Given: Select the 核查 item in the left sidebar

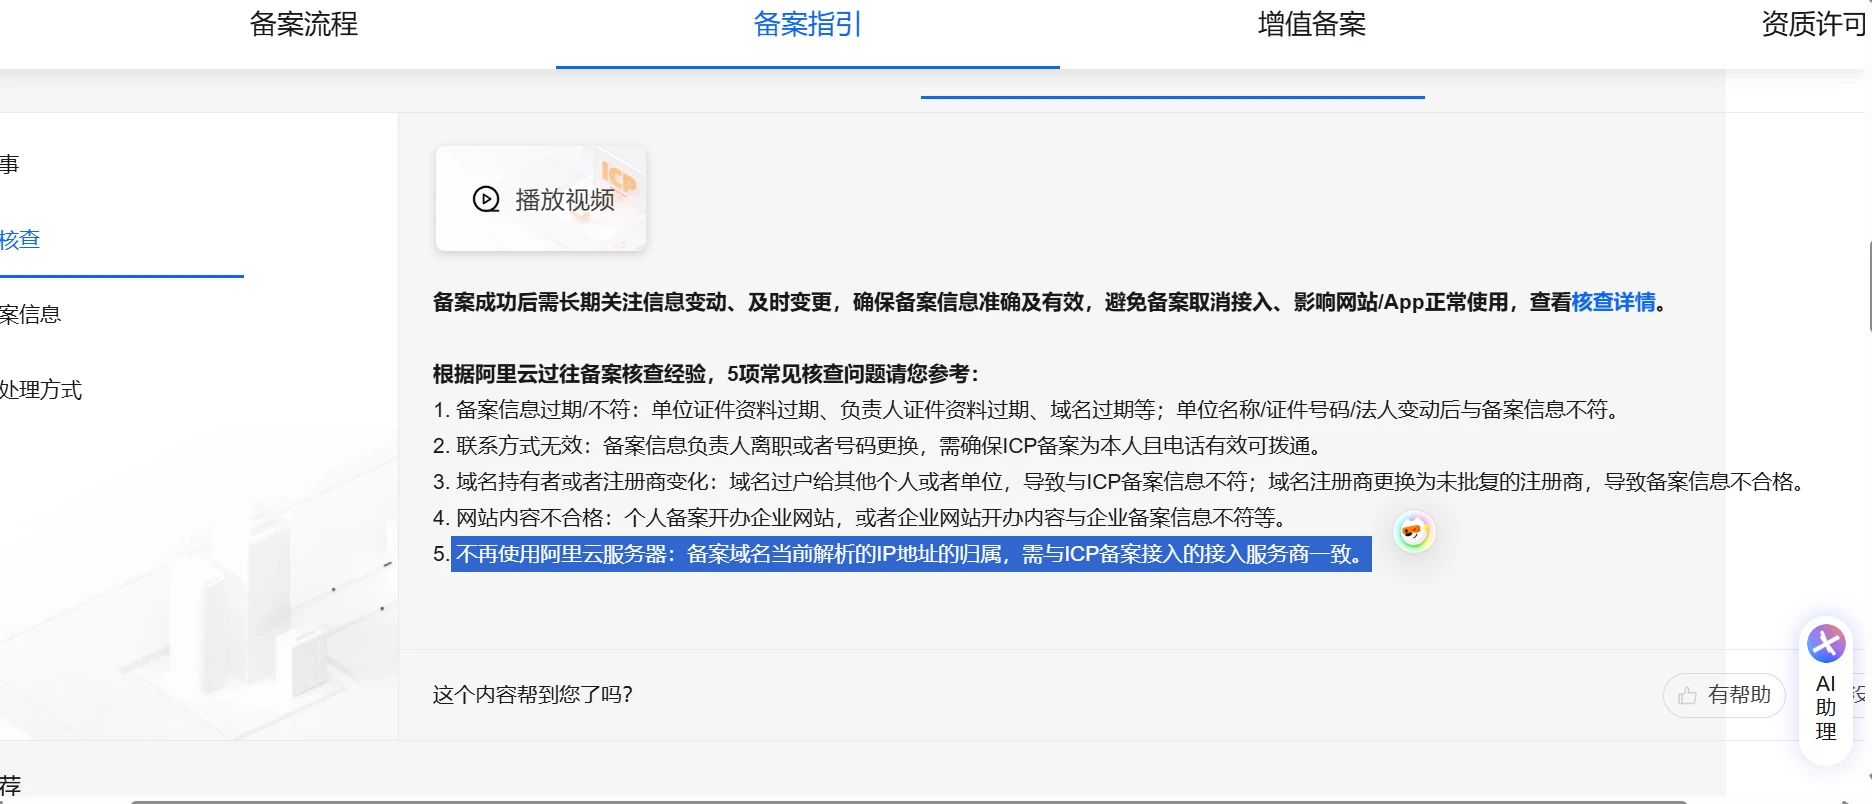Looking at the screenshot, I should point(20,240).
